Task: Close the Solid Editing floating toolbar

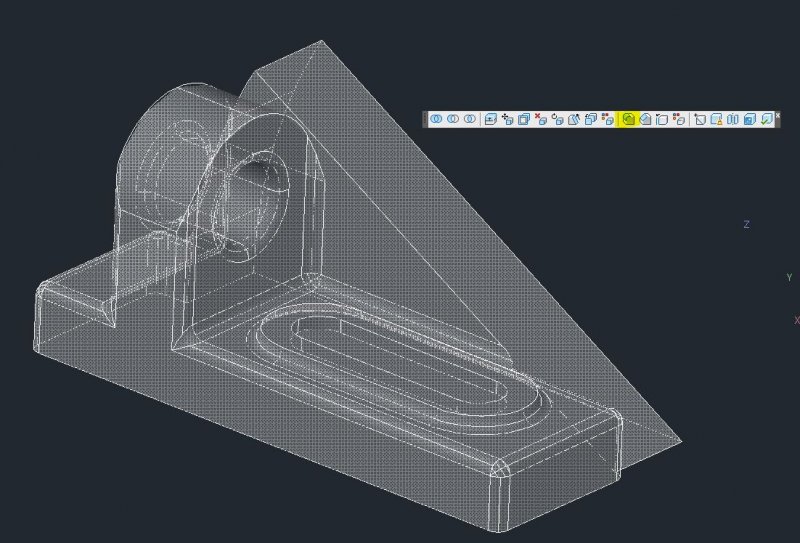Action: (x=778, y=115)
